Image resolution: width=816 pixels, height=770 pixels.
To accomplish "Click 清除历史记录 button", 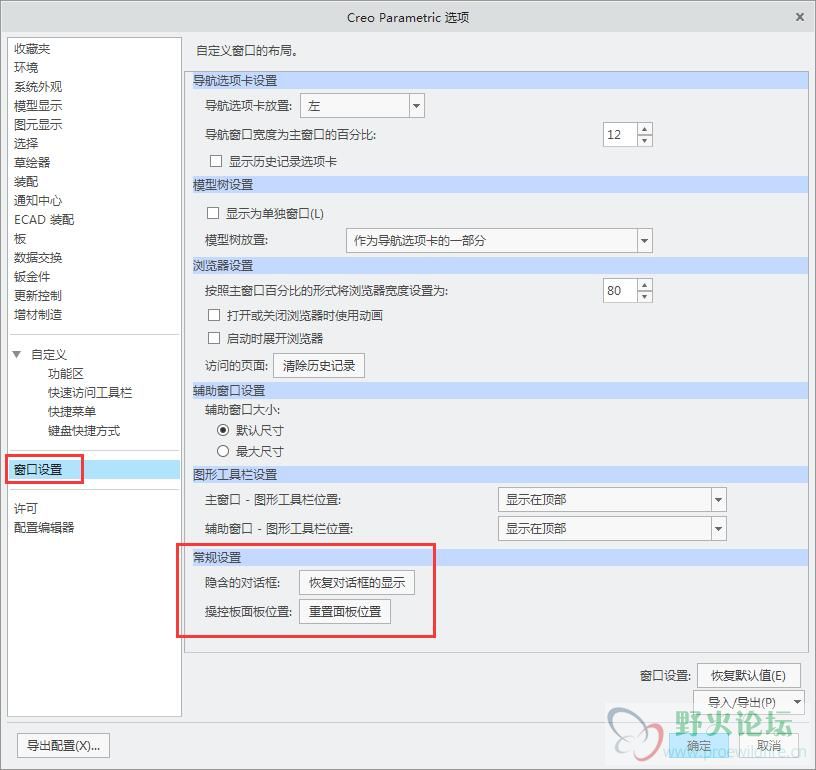I will (319, 366).
